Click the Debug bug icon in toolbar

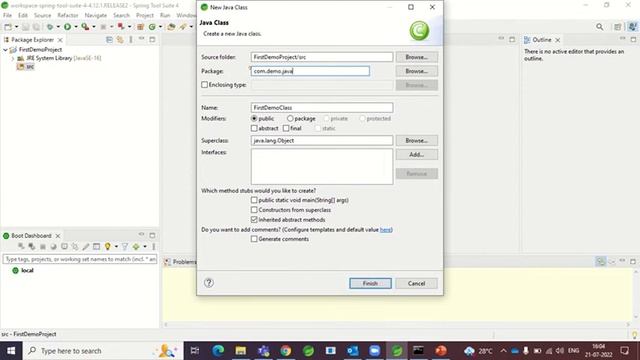[x=50, y=27]
